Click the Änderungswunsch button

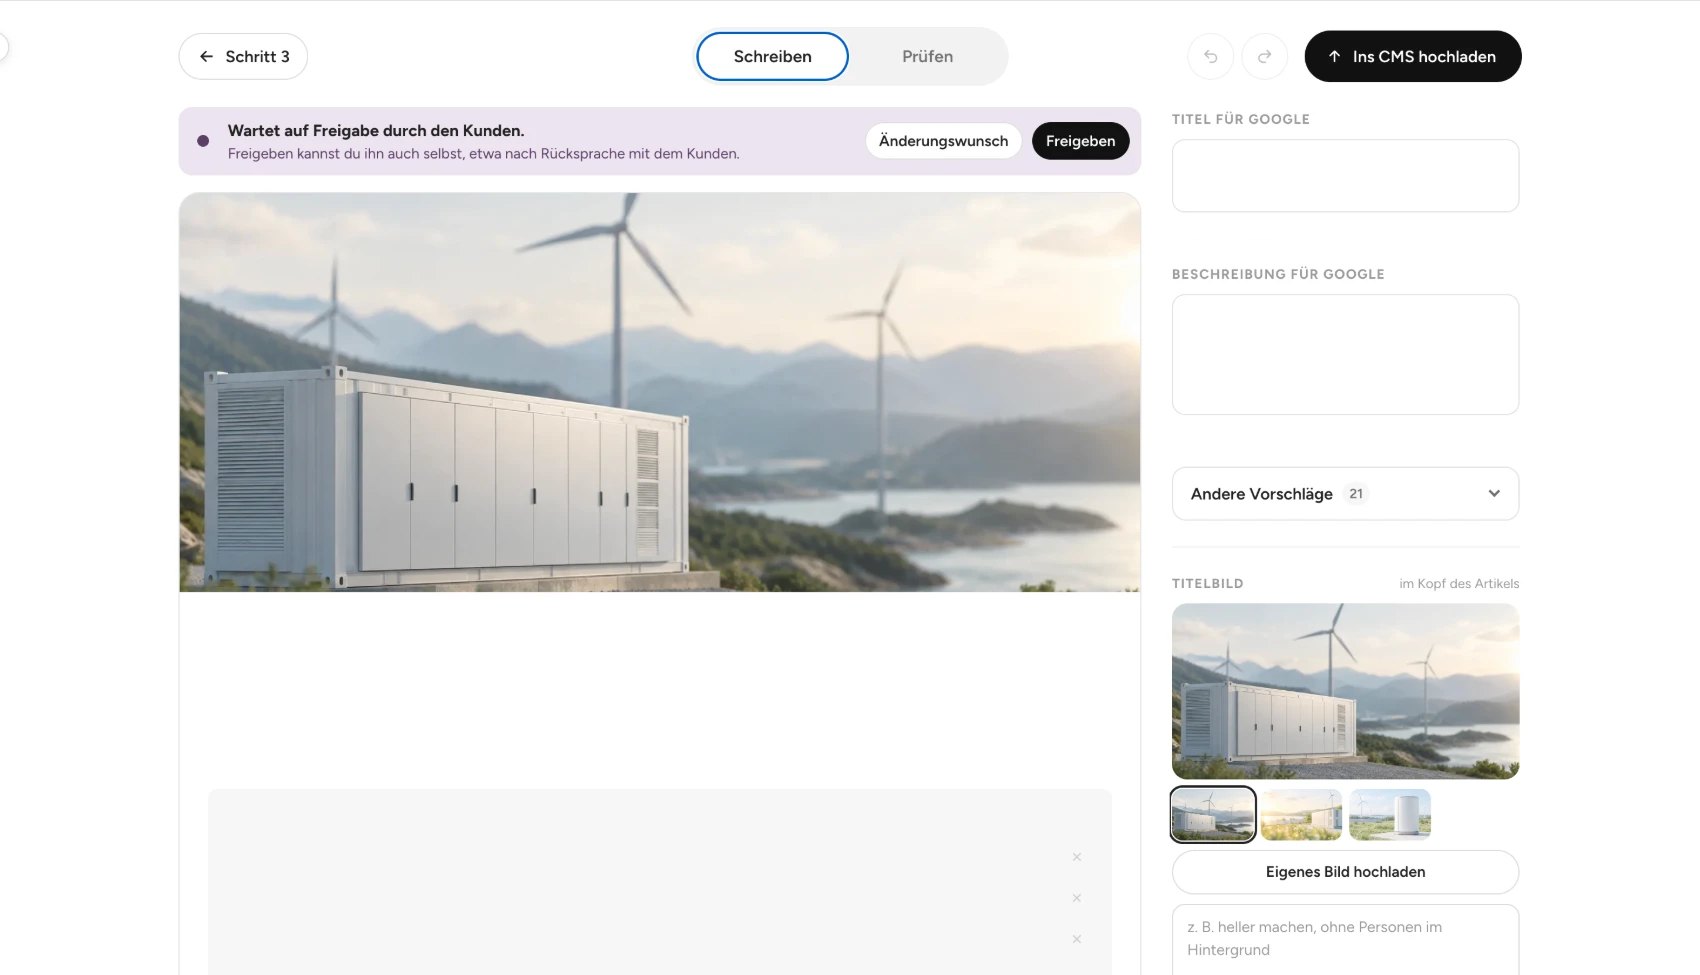coord(943,141)
